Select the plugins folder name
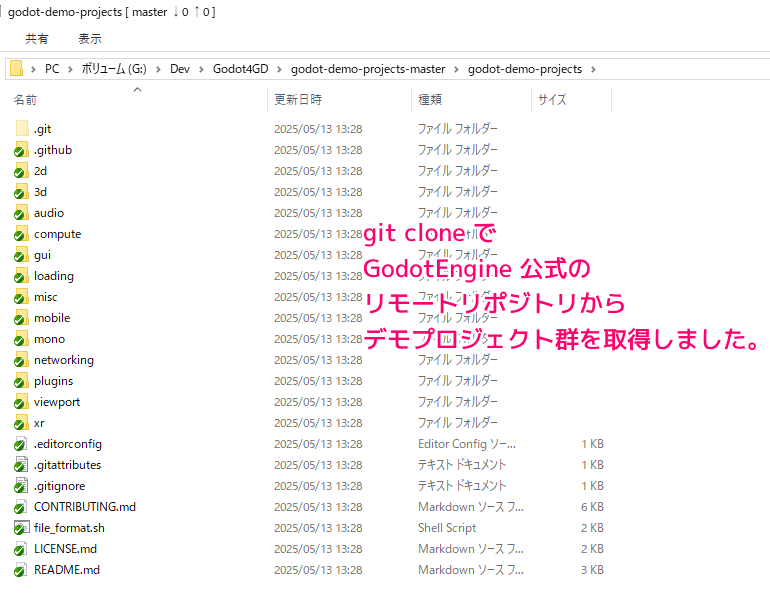This screenshot has height=596, width=770. pos(54,381)
